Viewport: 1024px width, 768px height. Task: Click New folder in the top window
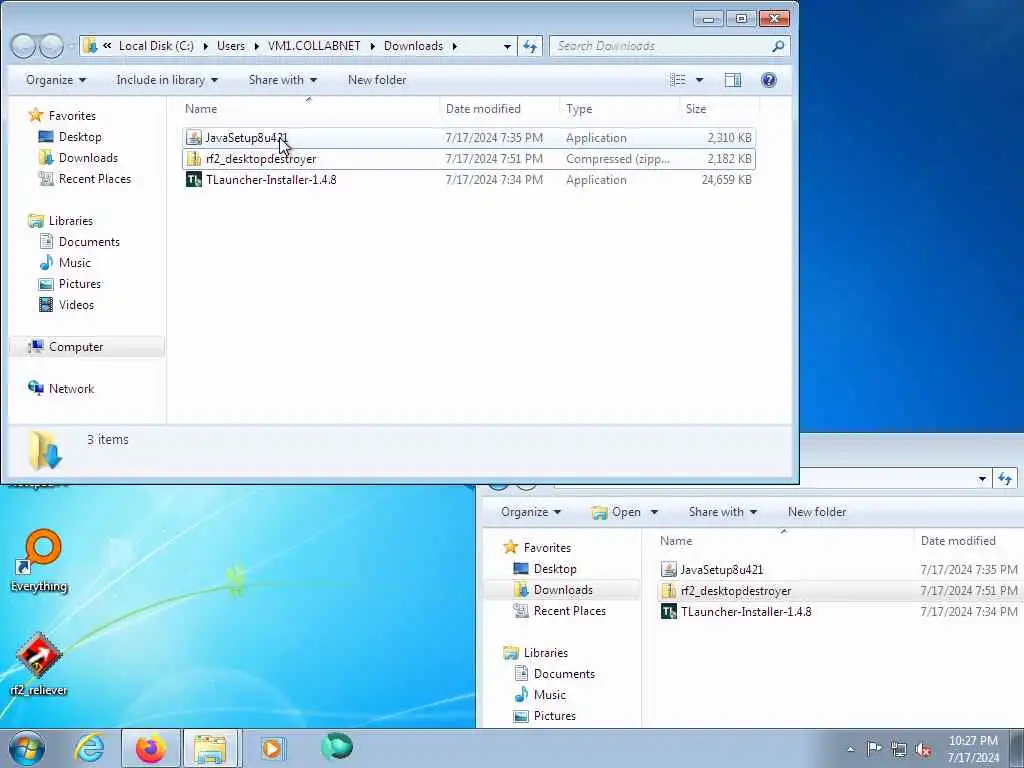point(377,80)
